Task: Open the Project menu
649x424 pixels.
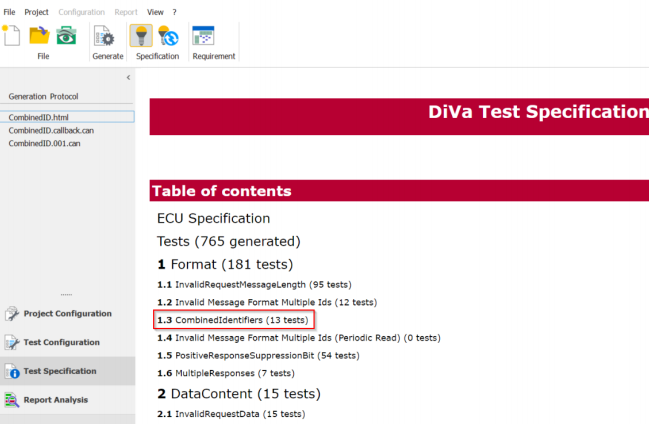Action: (36, 12)
